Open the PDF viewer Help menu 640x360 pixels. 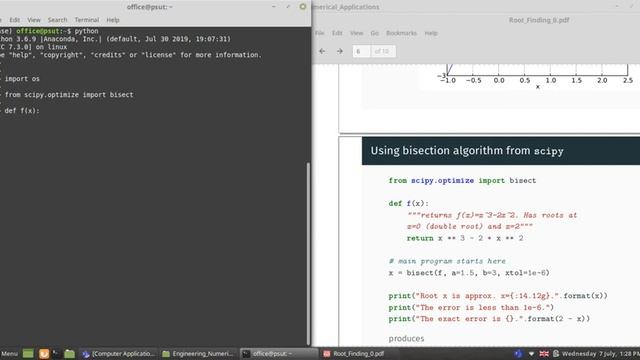pos(431,33)
